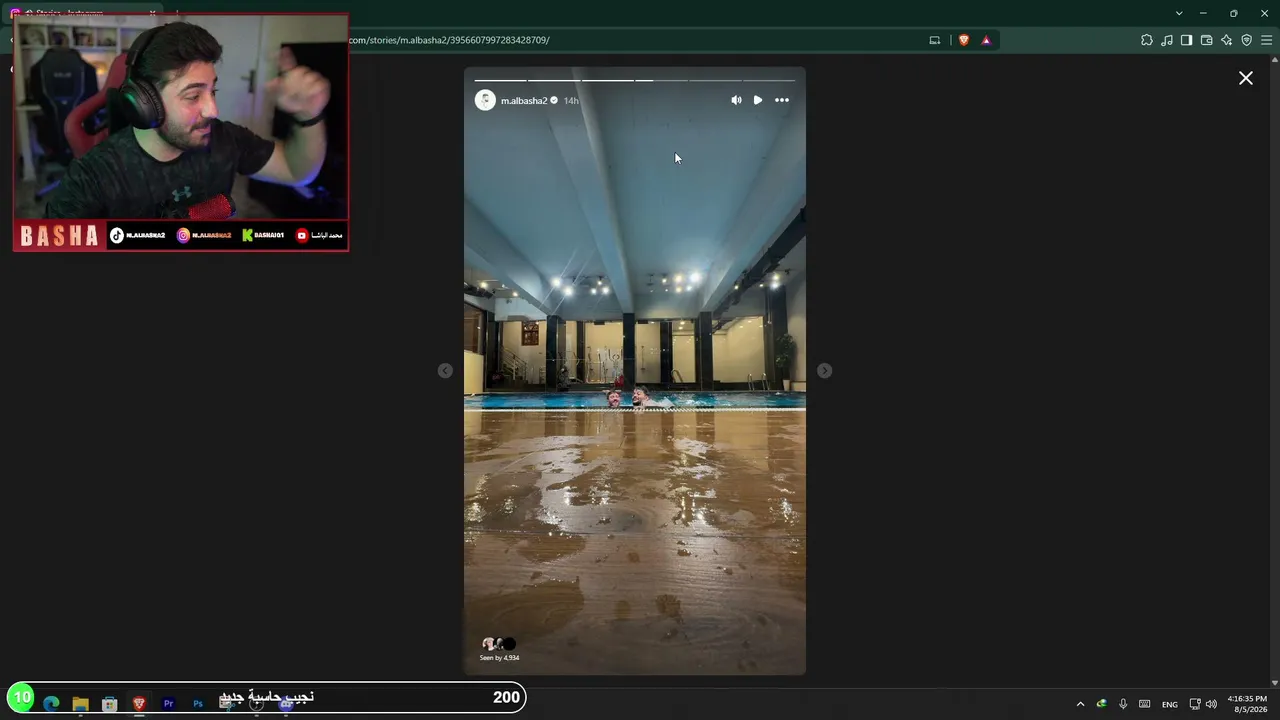Open the Brave Wallet icon
The image size is (1280, 720).
coord(1207,40)
